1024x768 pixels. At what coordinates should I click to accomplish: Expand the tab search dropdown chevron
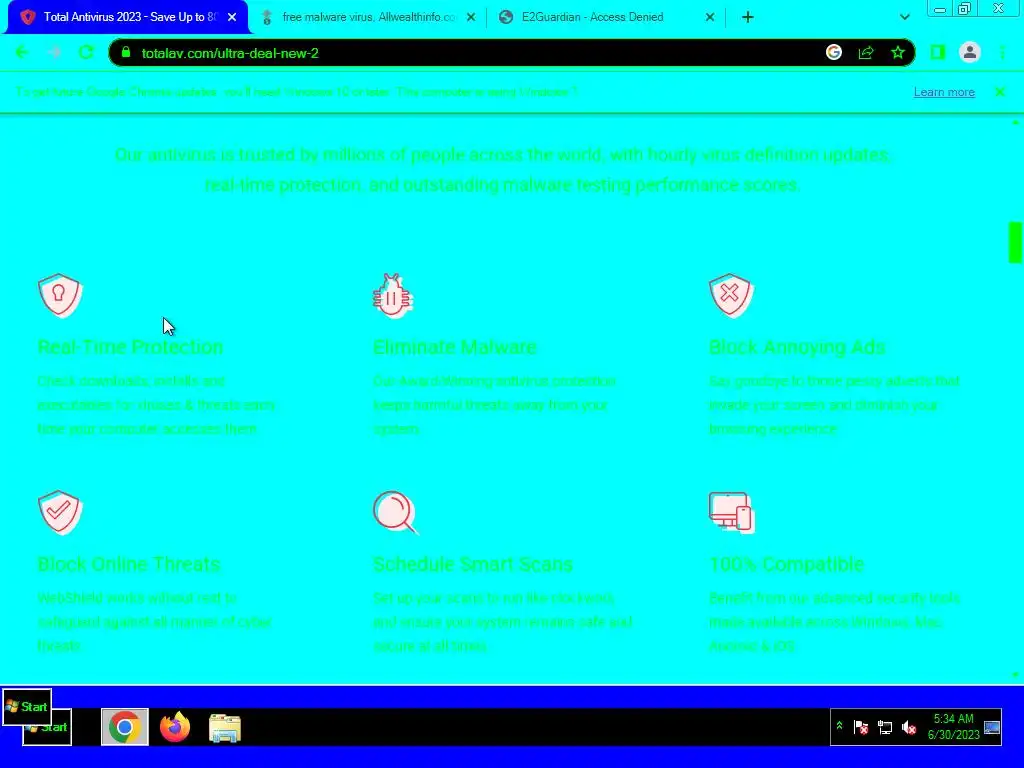(x=904, y=17)
